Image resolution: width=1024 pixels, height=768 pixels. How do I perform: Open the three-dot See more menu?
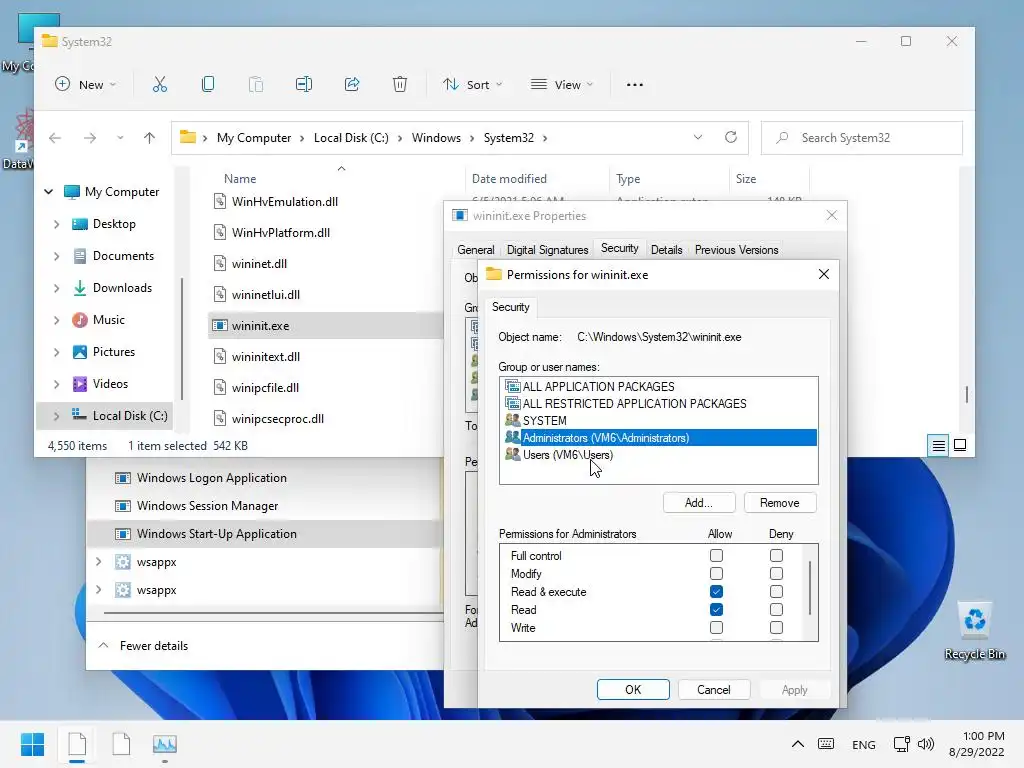point(635,84)
